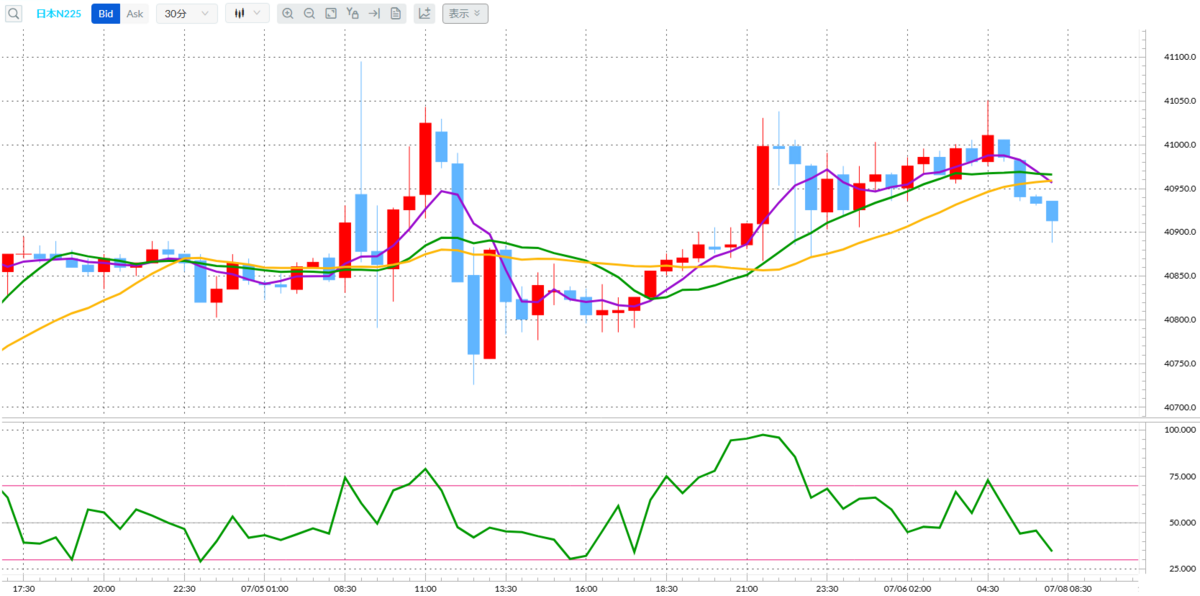
Task: Open the candlestick chart type dropdown
Action: tap(247, 13)
